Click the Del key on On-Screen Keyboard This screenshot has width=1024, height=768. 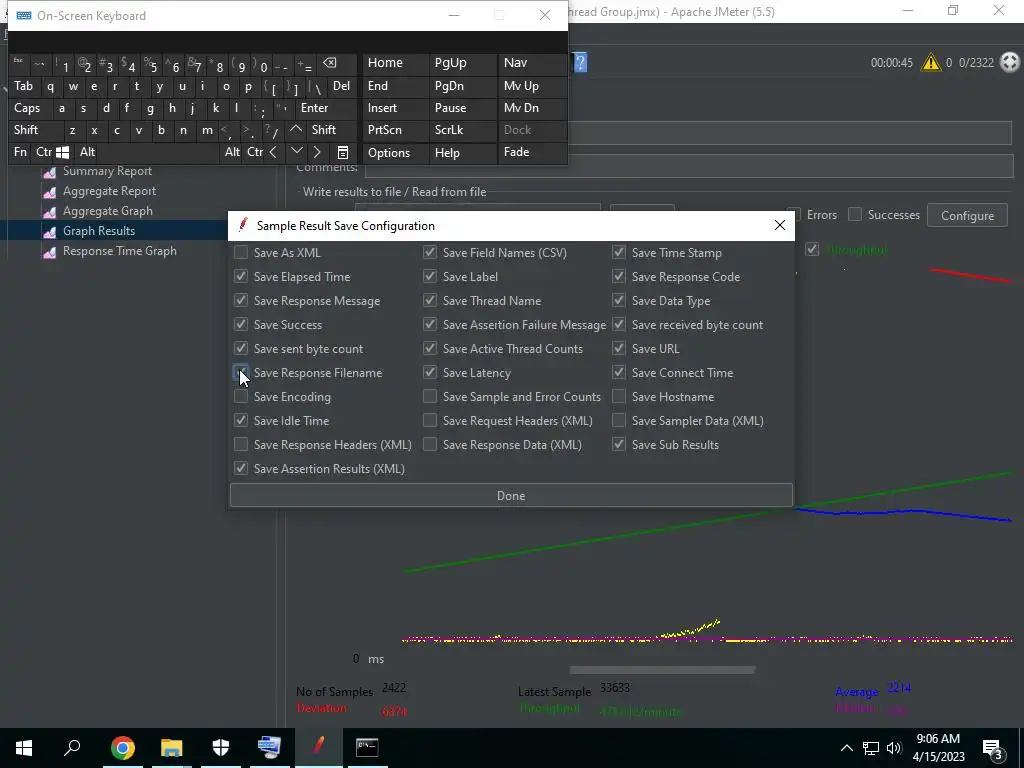[341, 86]
